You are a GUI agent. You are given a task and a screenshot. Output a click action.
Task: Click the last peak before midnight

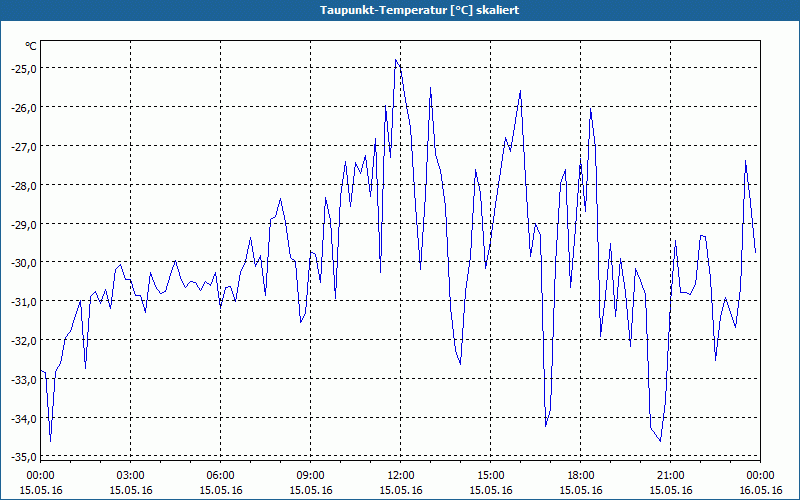pyautogui.click(x=745, y=161)
